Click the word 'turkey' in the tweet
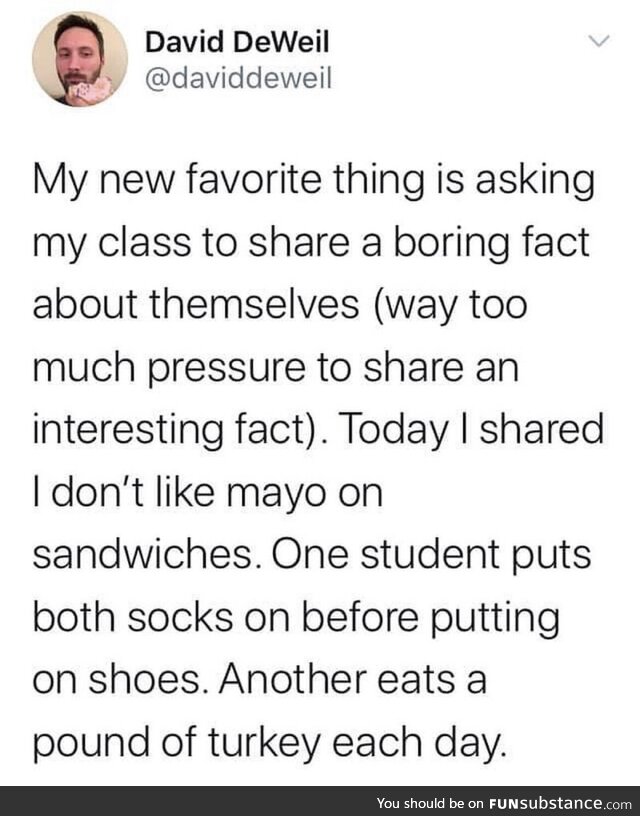Screen dimensions: 640x816 [x=264, y=745]
